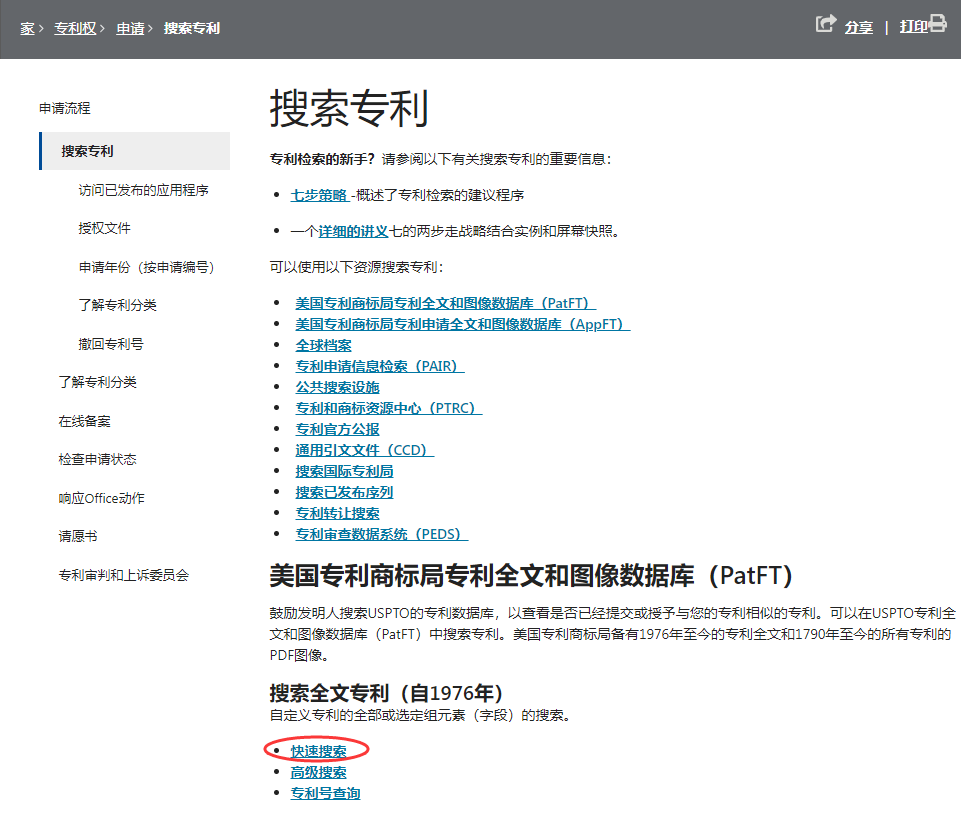Open 在线备案 sidebar section
The width and height of the screenshot is (961, 814).
pos(85,421)
